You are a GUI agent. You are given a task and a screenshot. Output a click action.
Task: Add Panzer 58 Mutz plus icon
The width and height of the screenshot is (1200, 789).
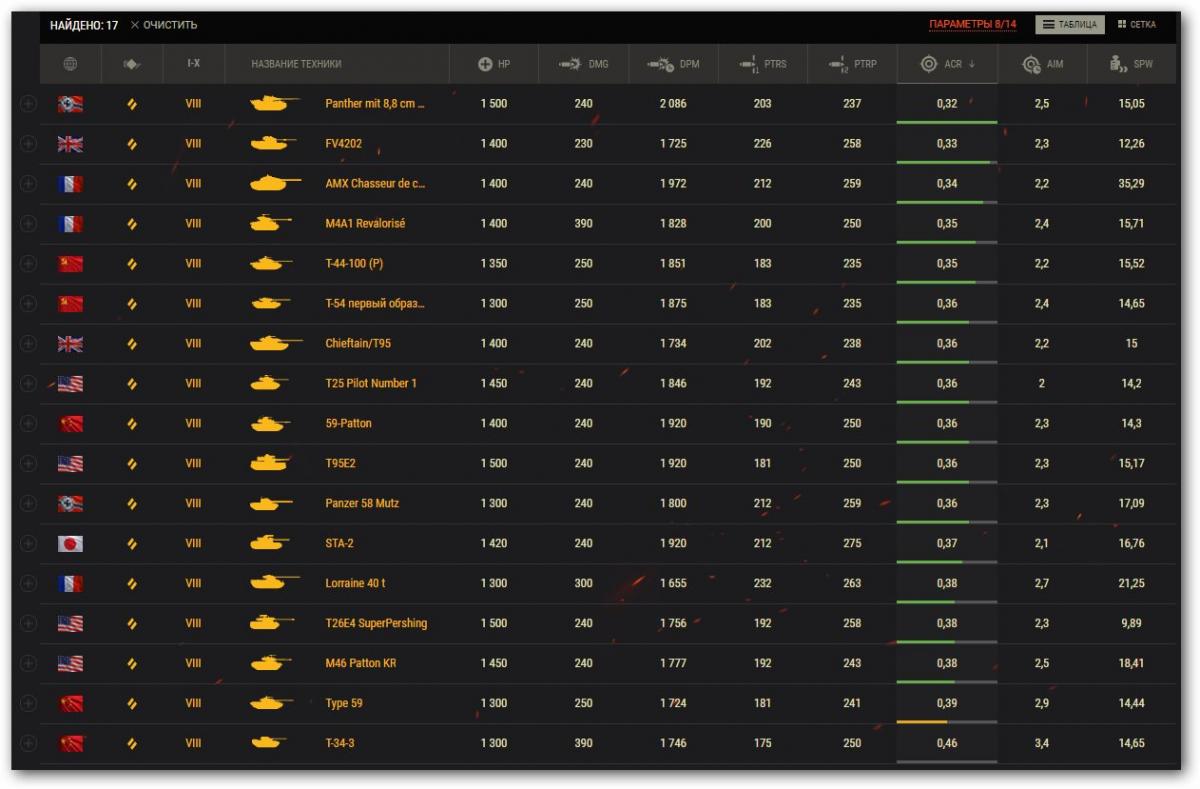coord(28,504)
